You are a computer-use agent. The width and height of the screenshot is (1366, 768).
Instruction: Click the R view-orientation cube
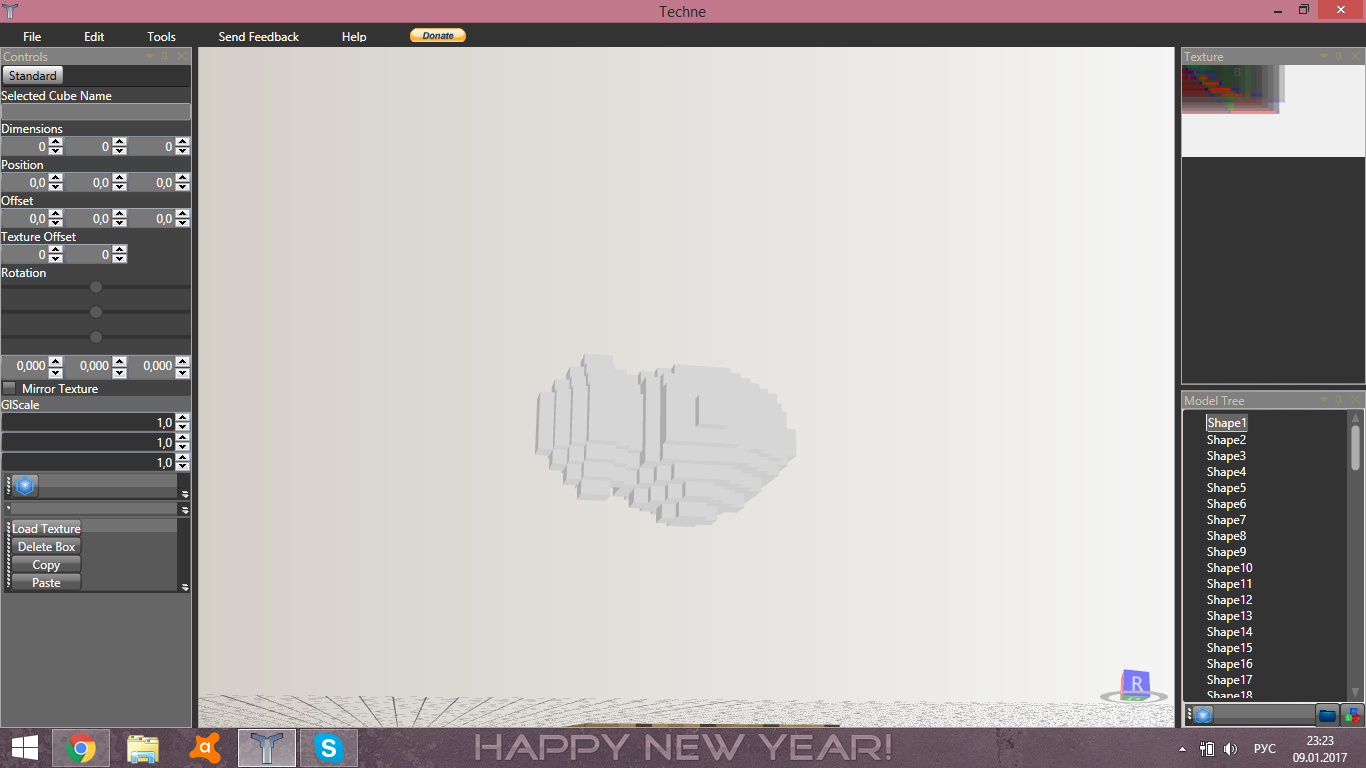pyautogui.click(x=1135, y=685)
